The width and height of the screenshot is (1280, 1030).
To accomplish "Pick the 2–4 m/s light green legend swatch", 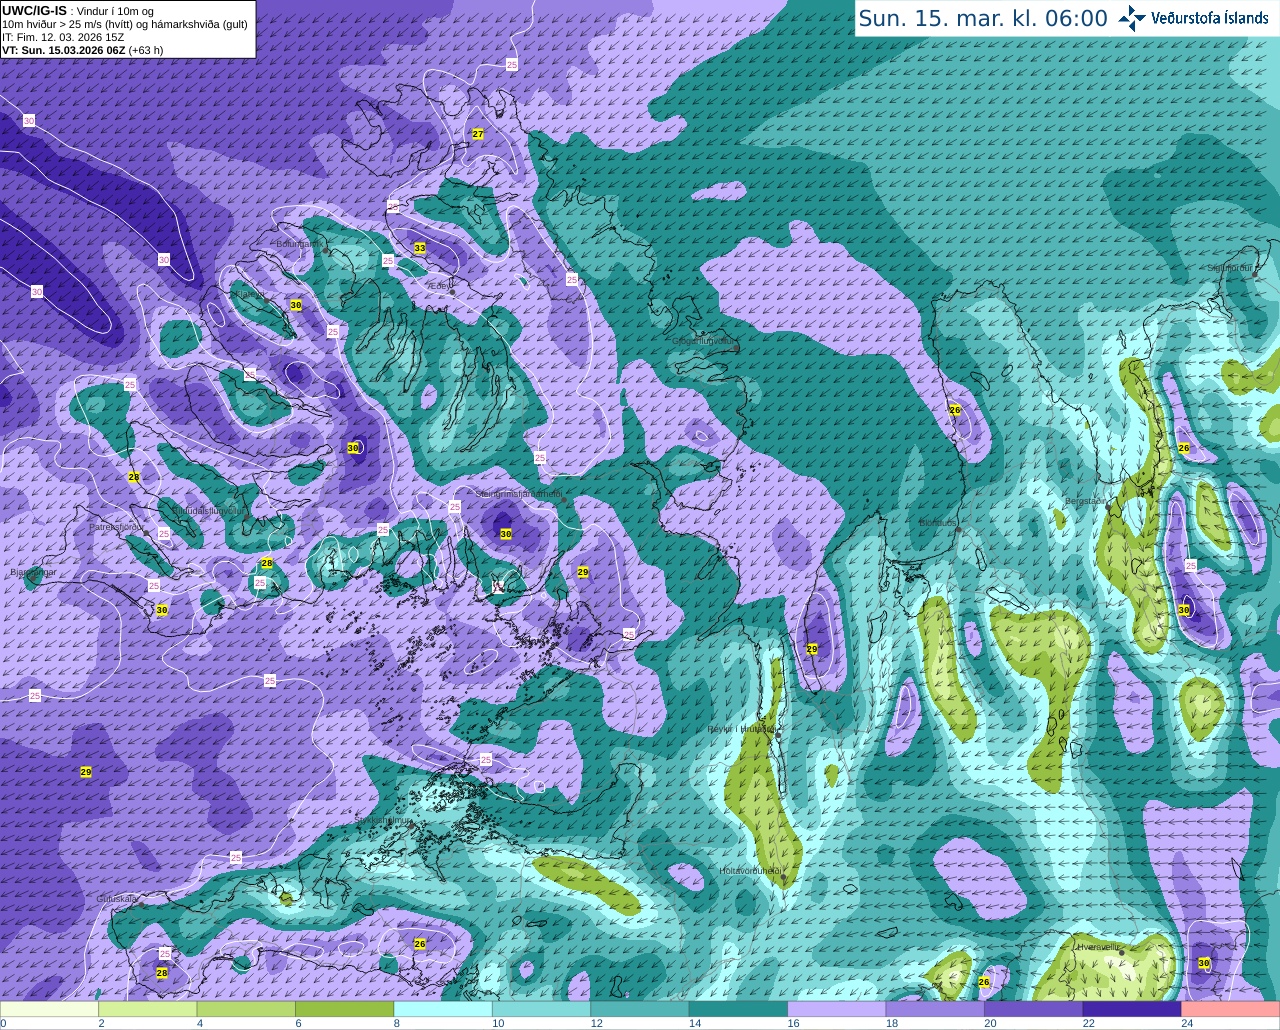I will point(148,1009).
